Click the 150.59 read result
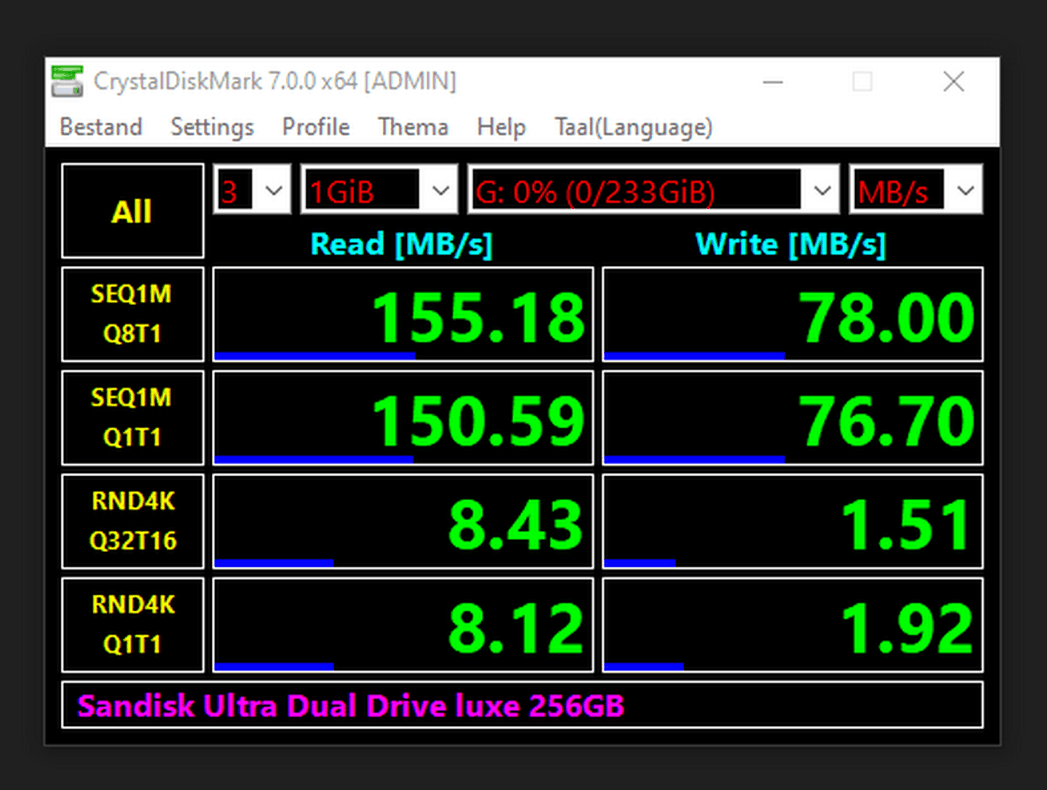The width and height of the screenshot is (1047, 790). pyautogui.click(x=403, y=417)
